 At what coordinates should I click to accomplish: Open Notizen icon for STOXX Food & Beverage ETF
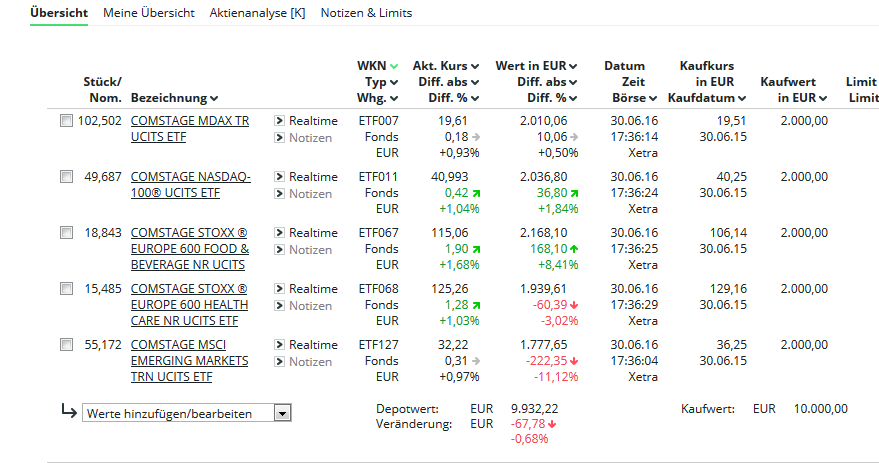tap(280, 250)
